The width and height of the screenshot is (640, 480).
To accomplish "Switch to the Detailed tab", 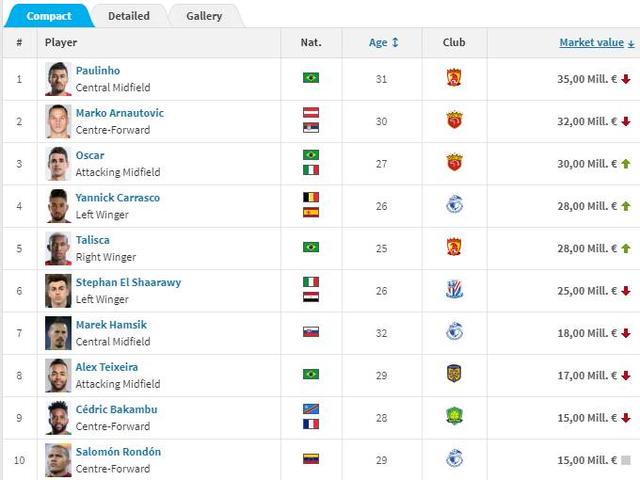I will (129, 16).
